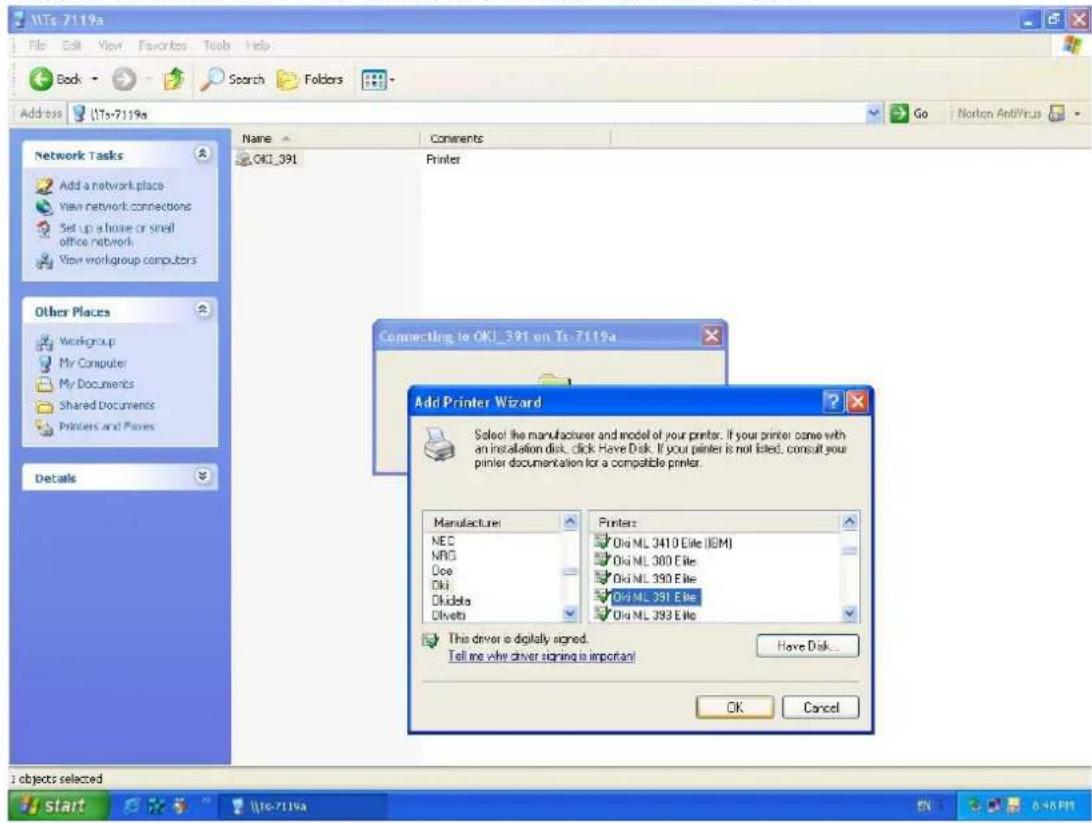The image size is (1092, 823).
Task: Open Workgroup in Other Places
Action: tap(87, 341)
